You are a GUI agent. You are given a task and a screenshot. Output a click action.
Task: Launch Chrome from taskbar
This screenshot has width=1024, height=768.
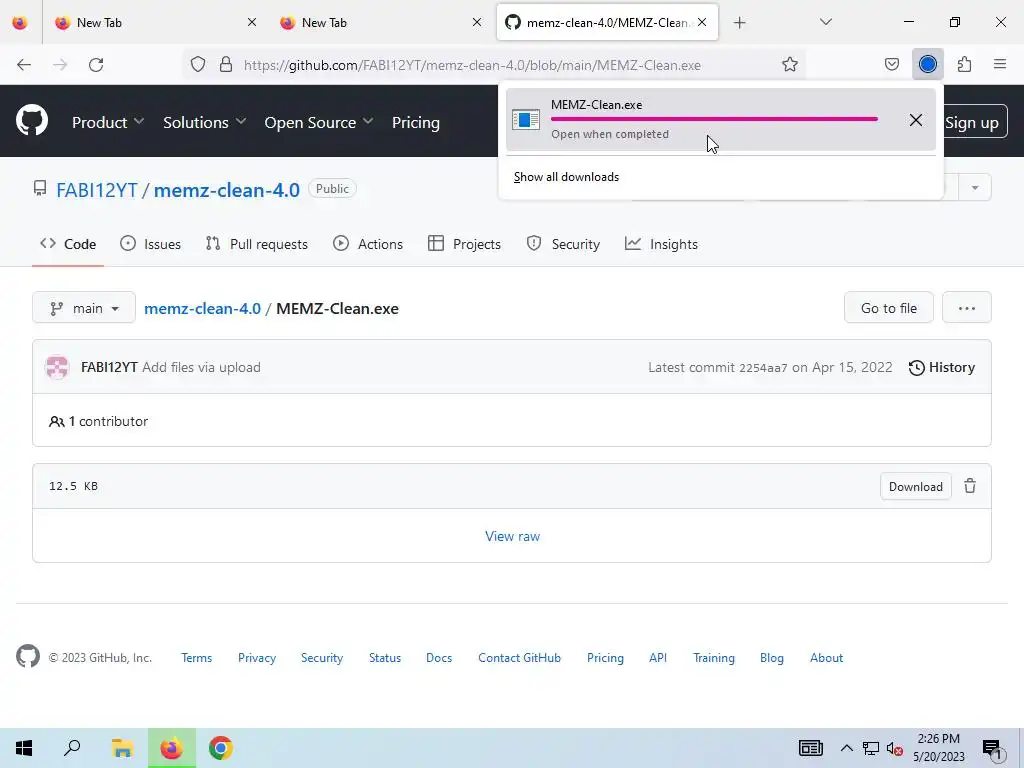[221, 748]
